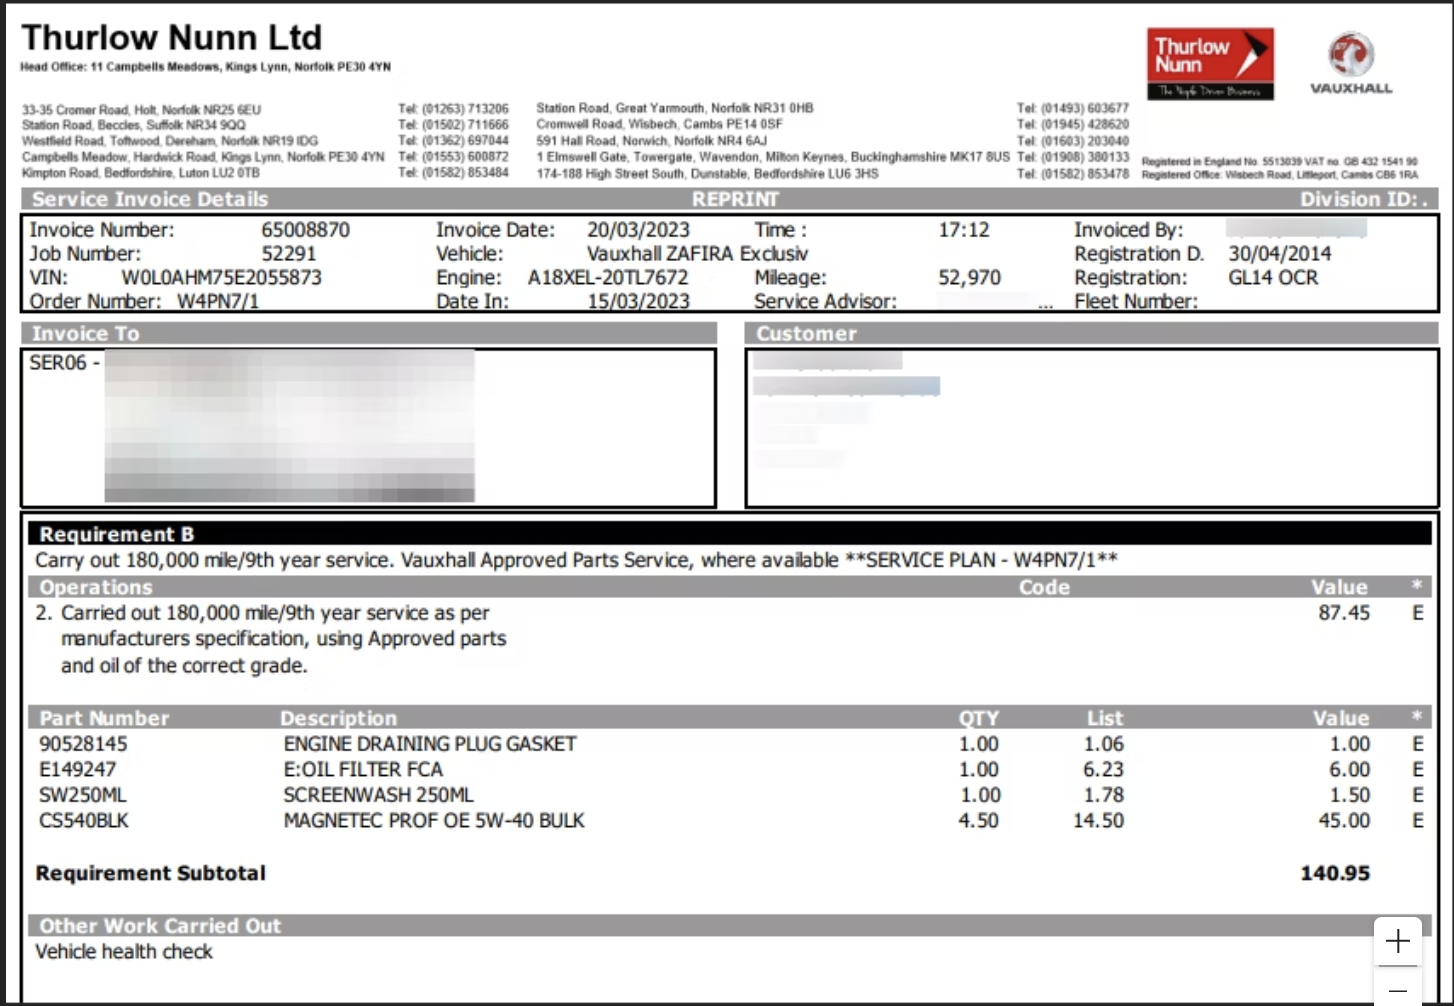Select part number 90528145
Image resolution: width=1454 pixels, height=1006 pixels.
click(x=83, y=744)
